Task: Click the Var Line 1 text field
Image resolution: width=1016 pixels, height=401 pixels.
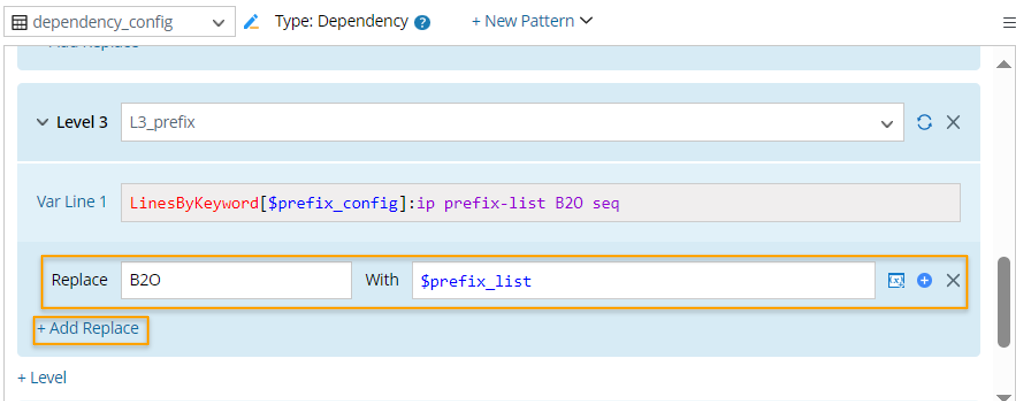Action: point(540,203)
